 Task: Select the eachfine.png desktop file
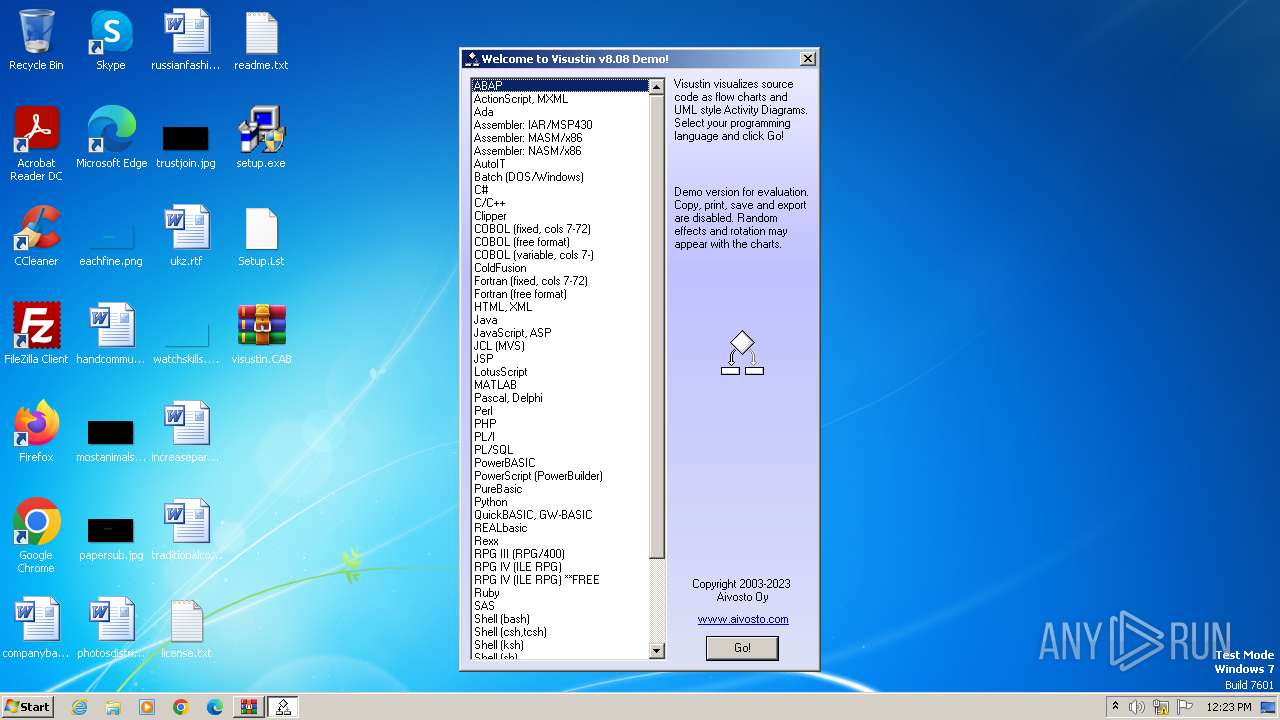[x=111, y=243]
